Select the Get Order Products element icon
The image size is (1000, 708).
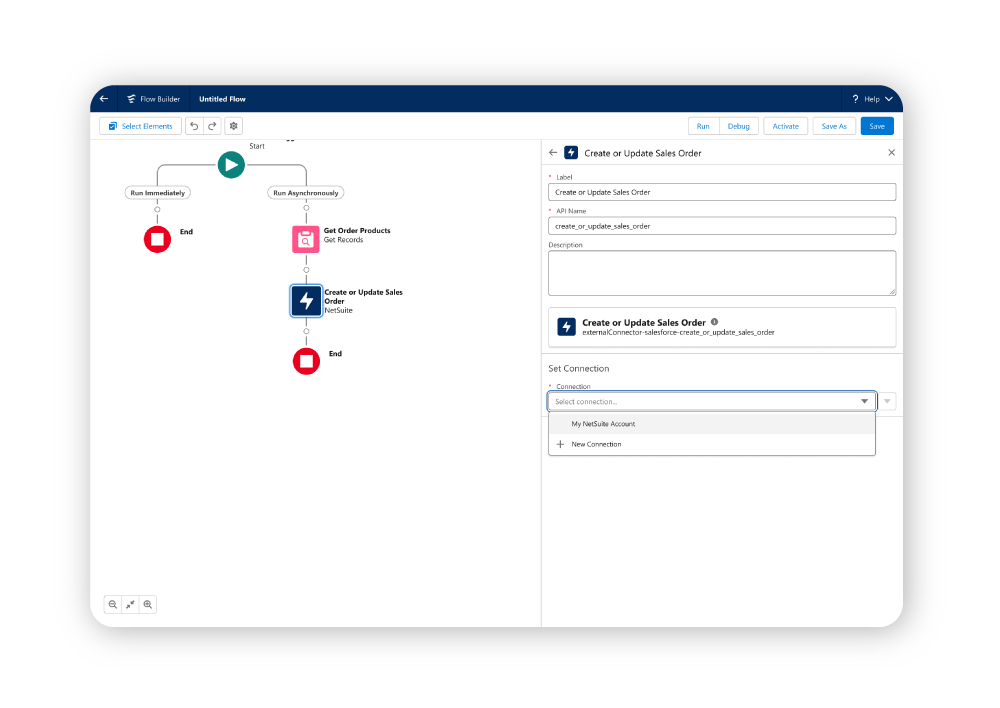(306, 239)
